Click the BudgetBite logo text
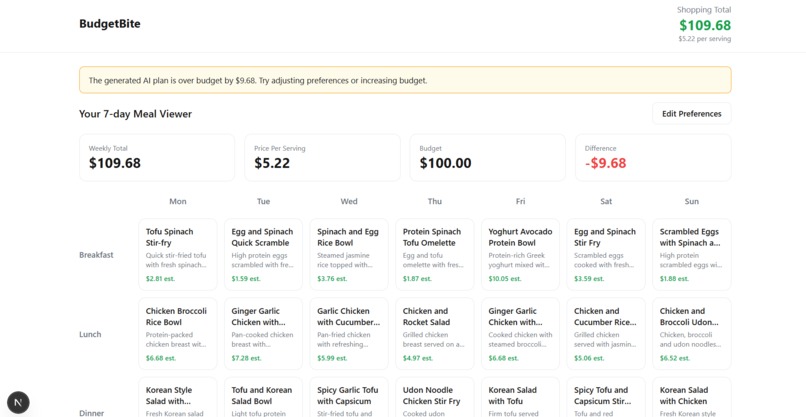This screenshot has height=417, width=806. click(x=109, y=24)
